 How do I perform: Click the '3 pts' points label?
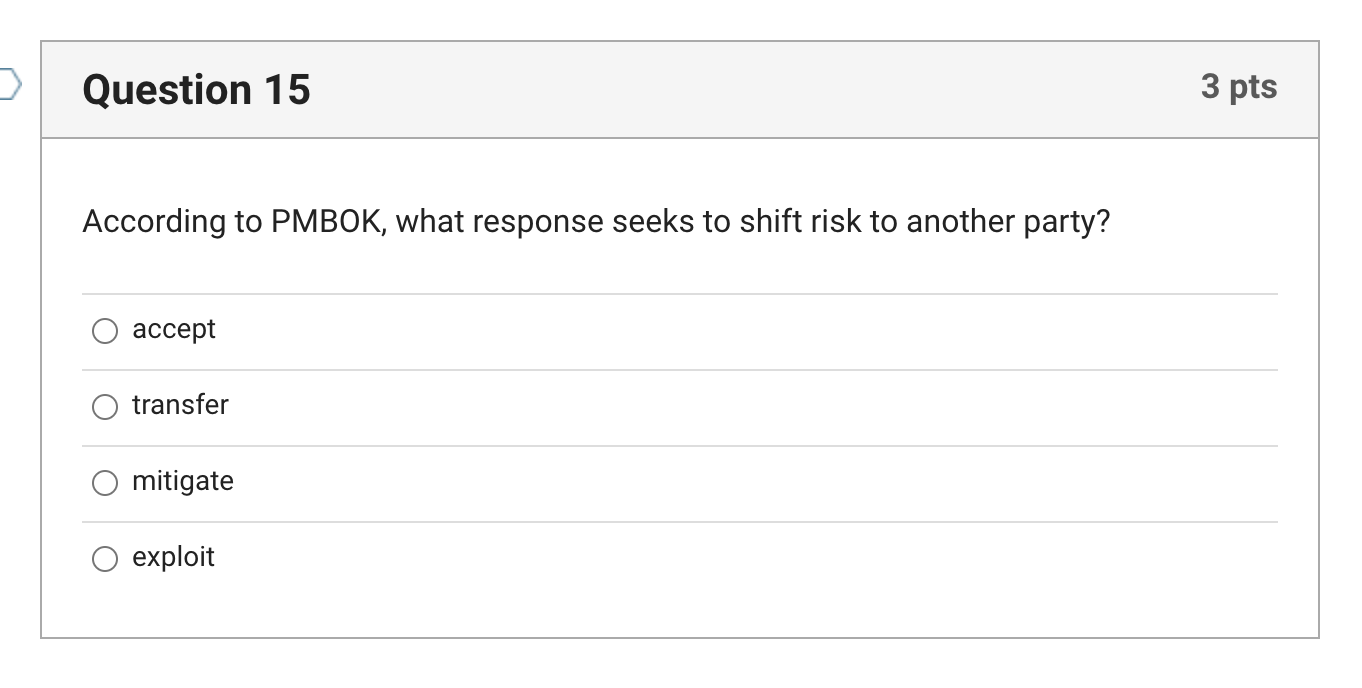(x=1239, y=87)
